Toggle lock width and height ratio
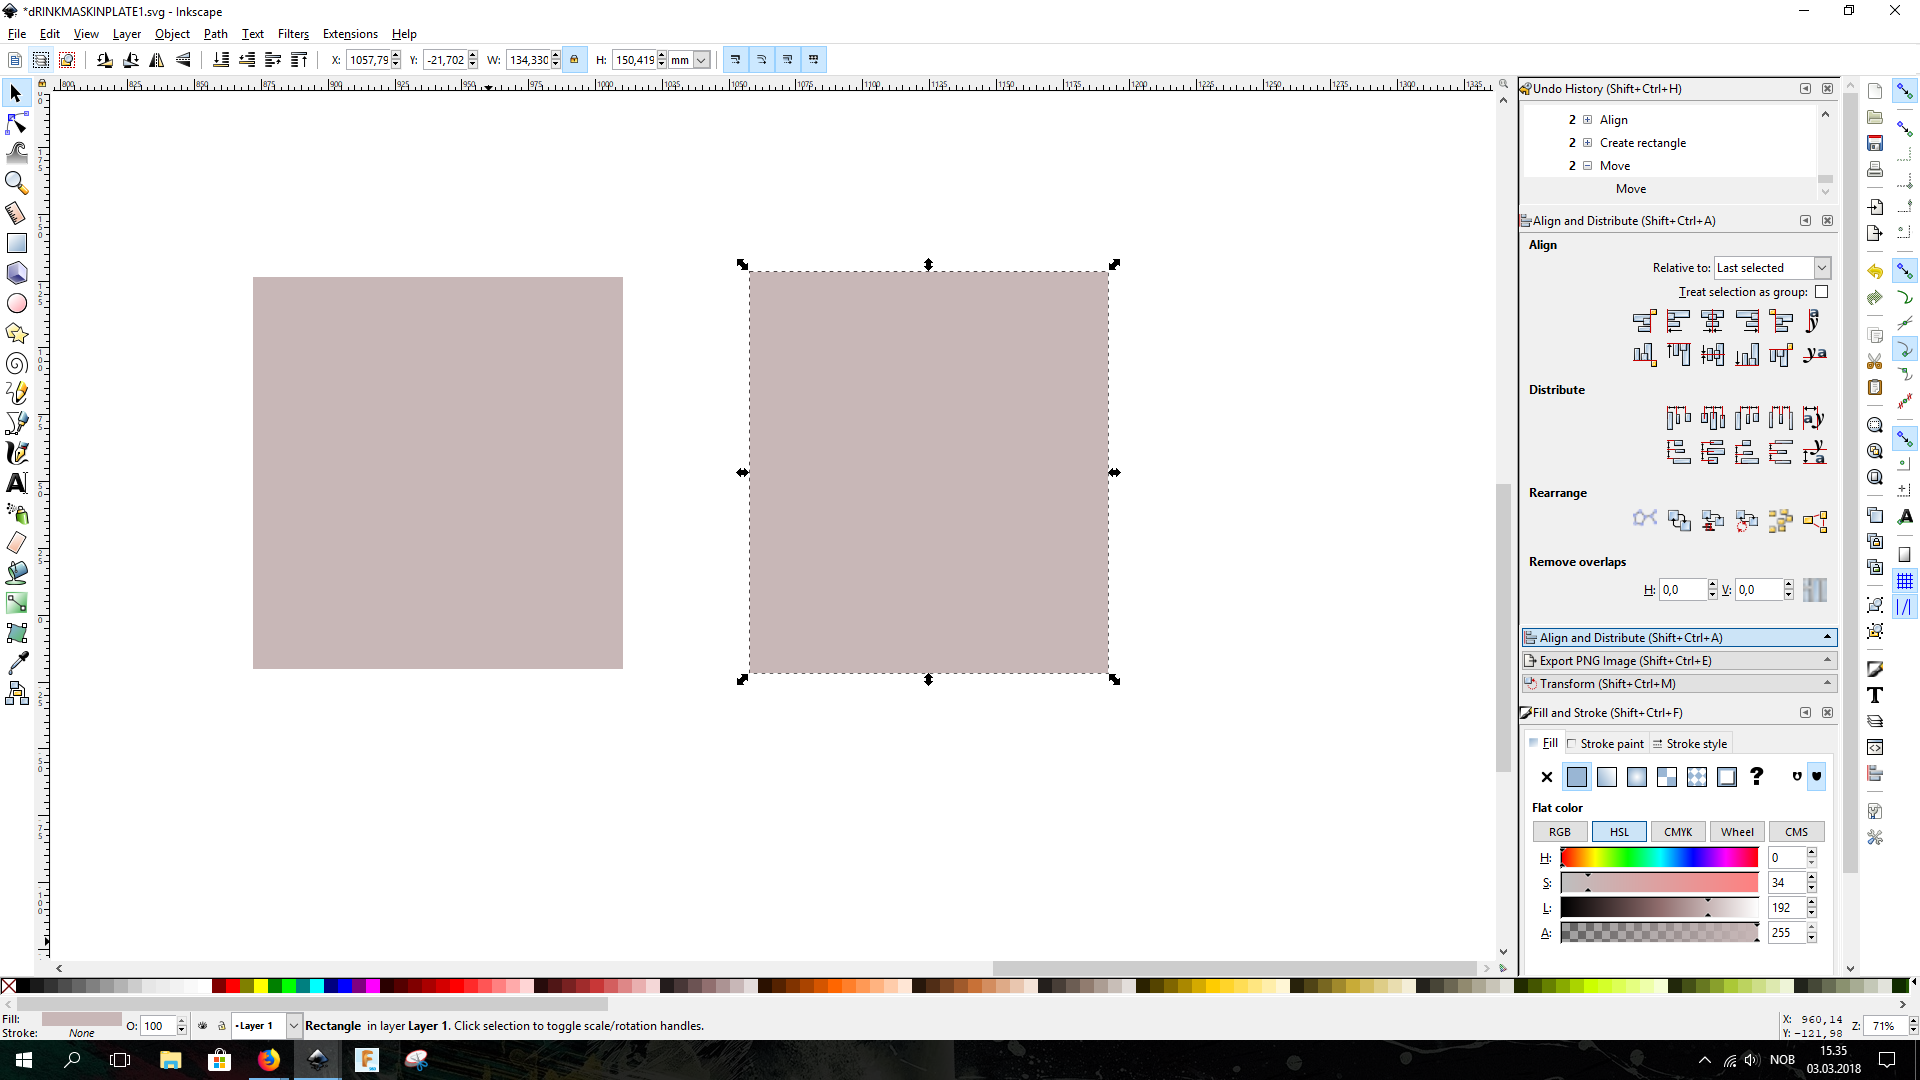 point(574,60)
